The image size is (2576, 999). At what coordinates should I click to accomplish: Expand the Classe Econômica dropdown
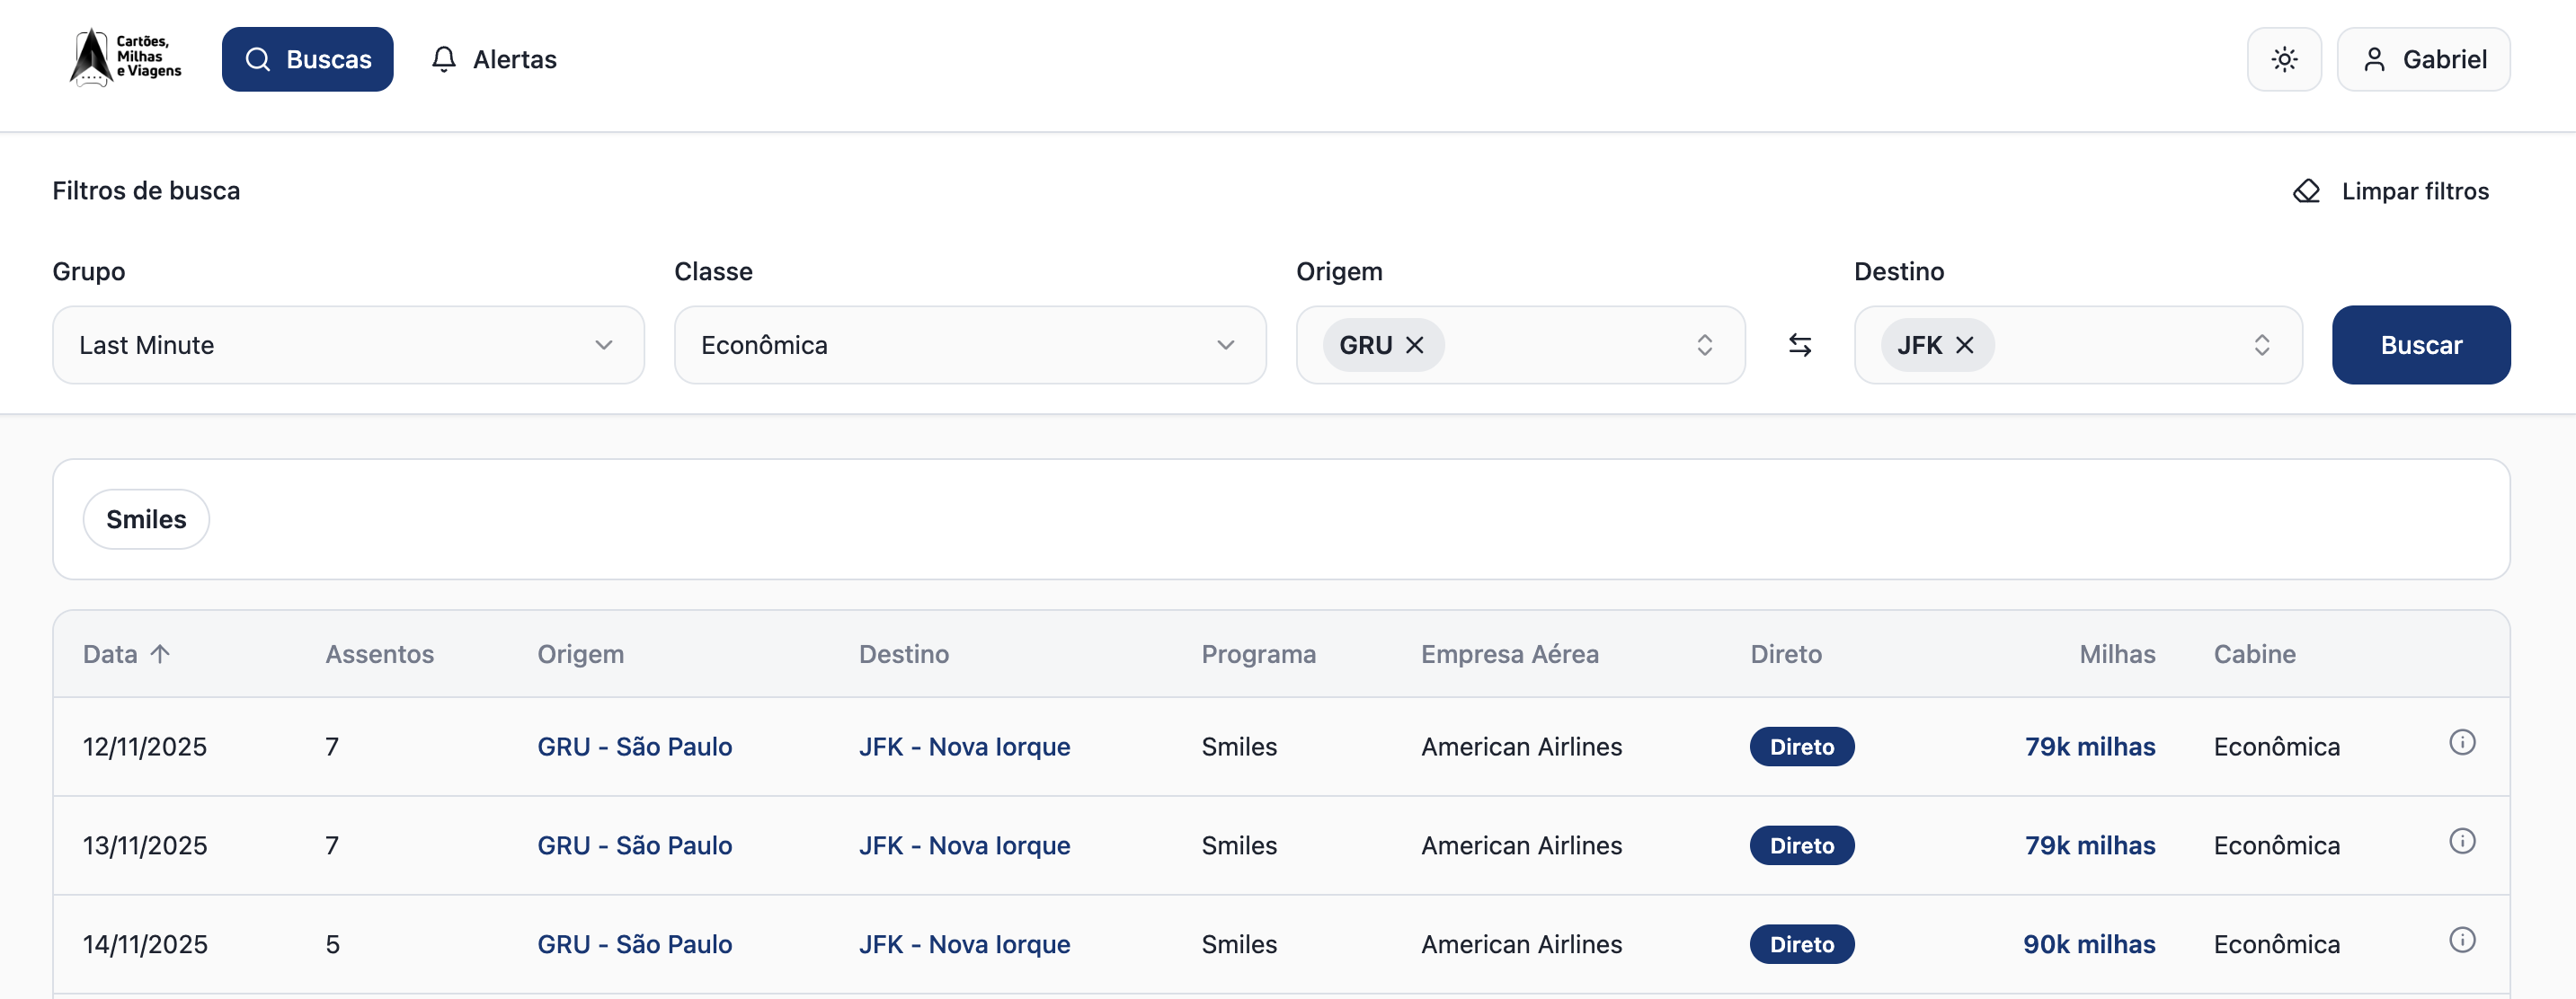click(969, 345)
